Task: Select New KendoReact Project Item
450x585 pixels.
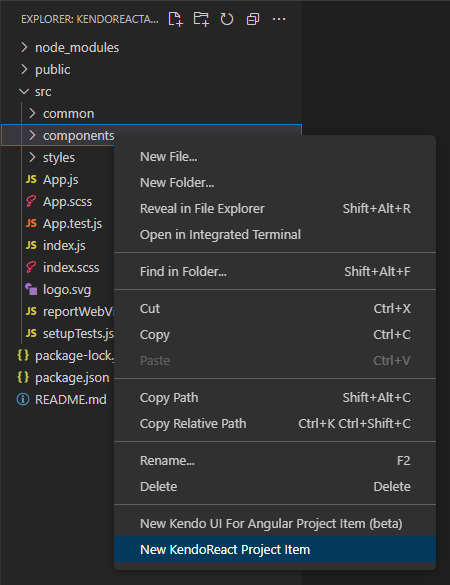Action: click(x=275, y=550)
